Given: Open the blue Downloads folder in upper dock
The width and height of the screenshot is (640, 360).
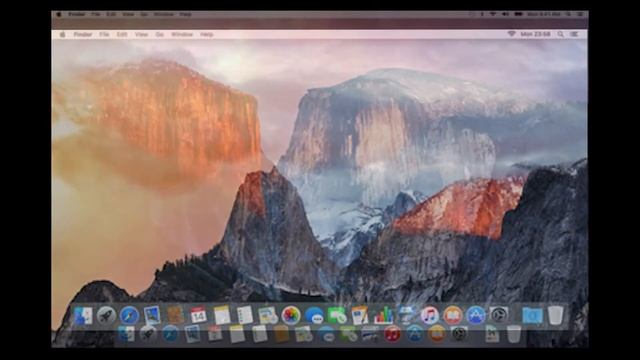Looking at the screenshot, I should [533, 316].
